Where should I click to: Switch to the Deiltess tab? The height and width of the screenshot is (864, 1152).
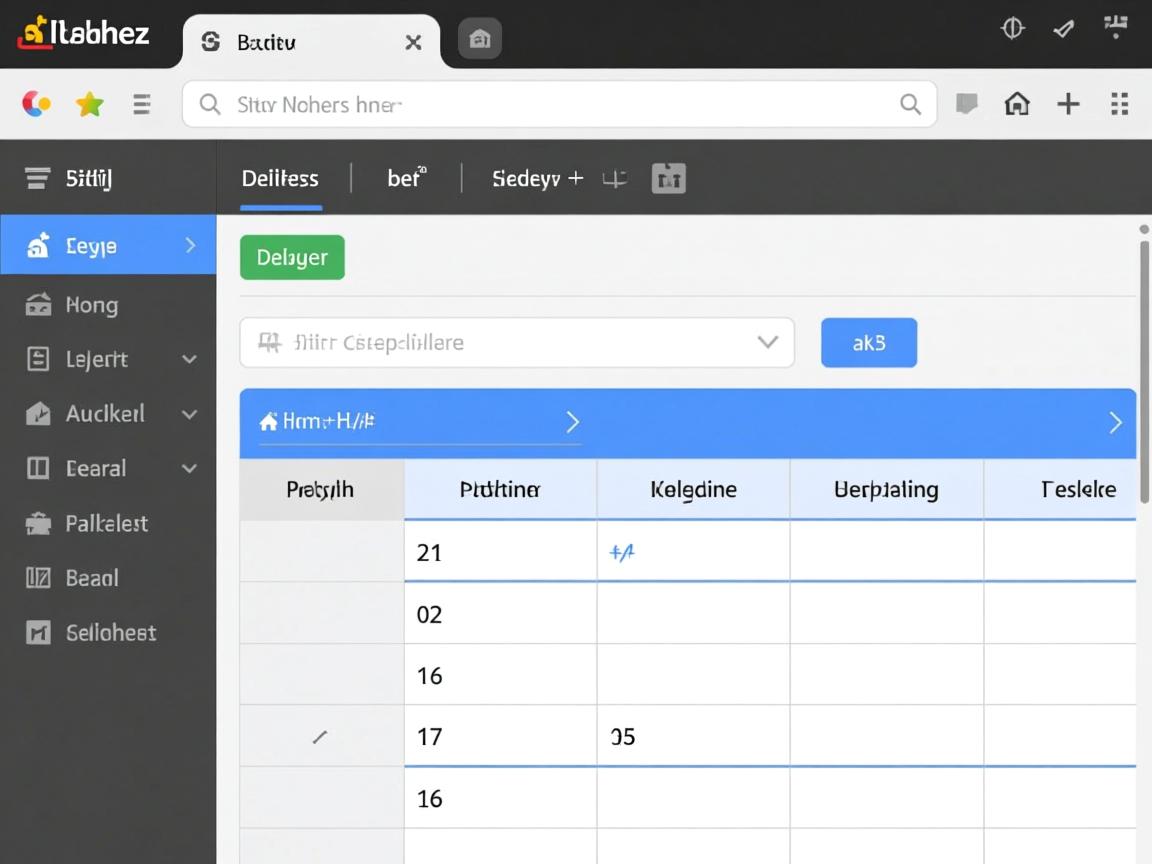pos(280,179)
